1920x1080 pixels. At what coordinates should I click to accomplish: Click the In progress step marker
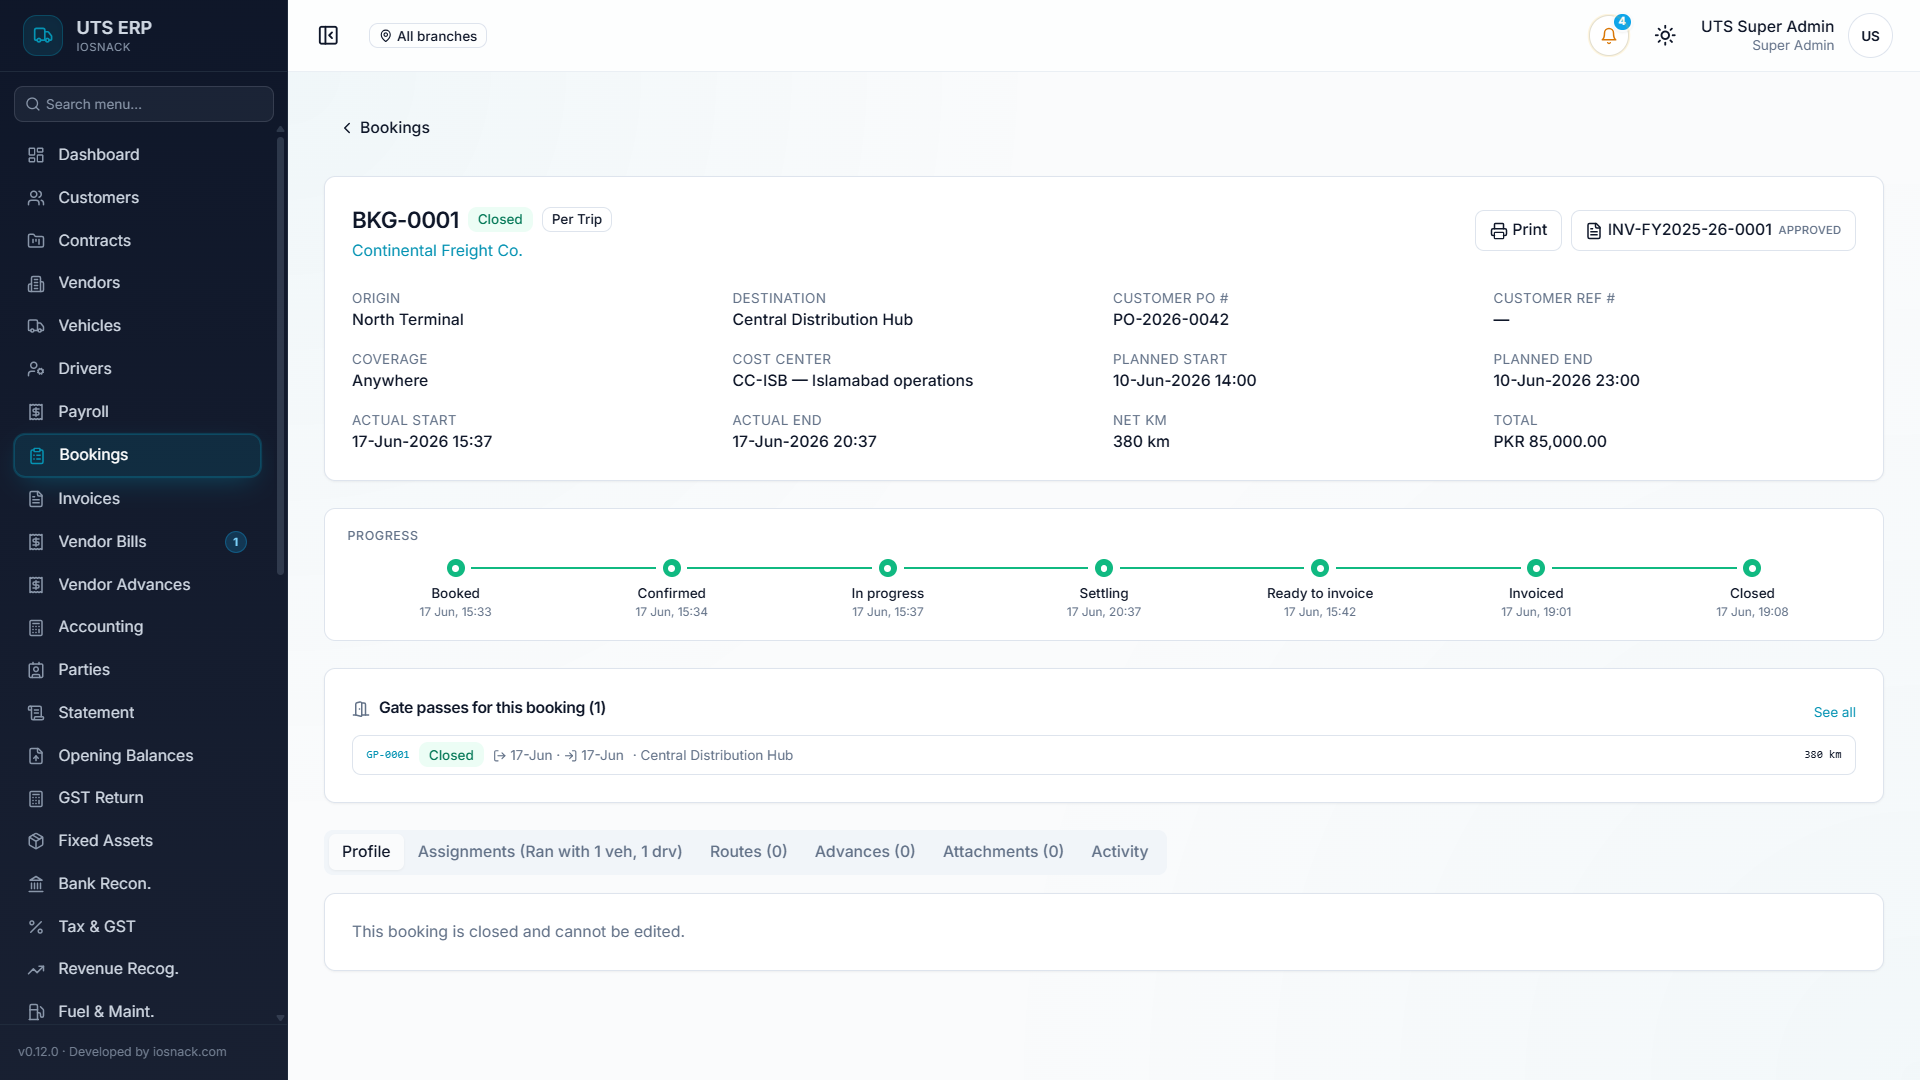pos(888,568)
